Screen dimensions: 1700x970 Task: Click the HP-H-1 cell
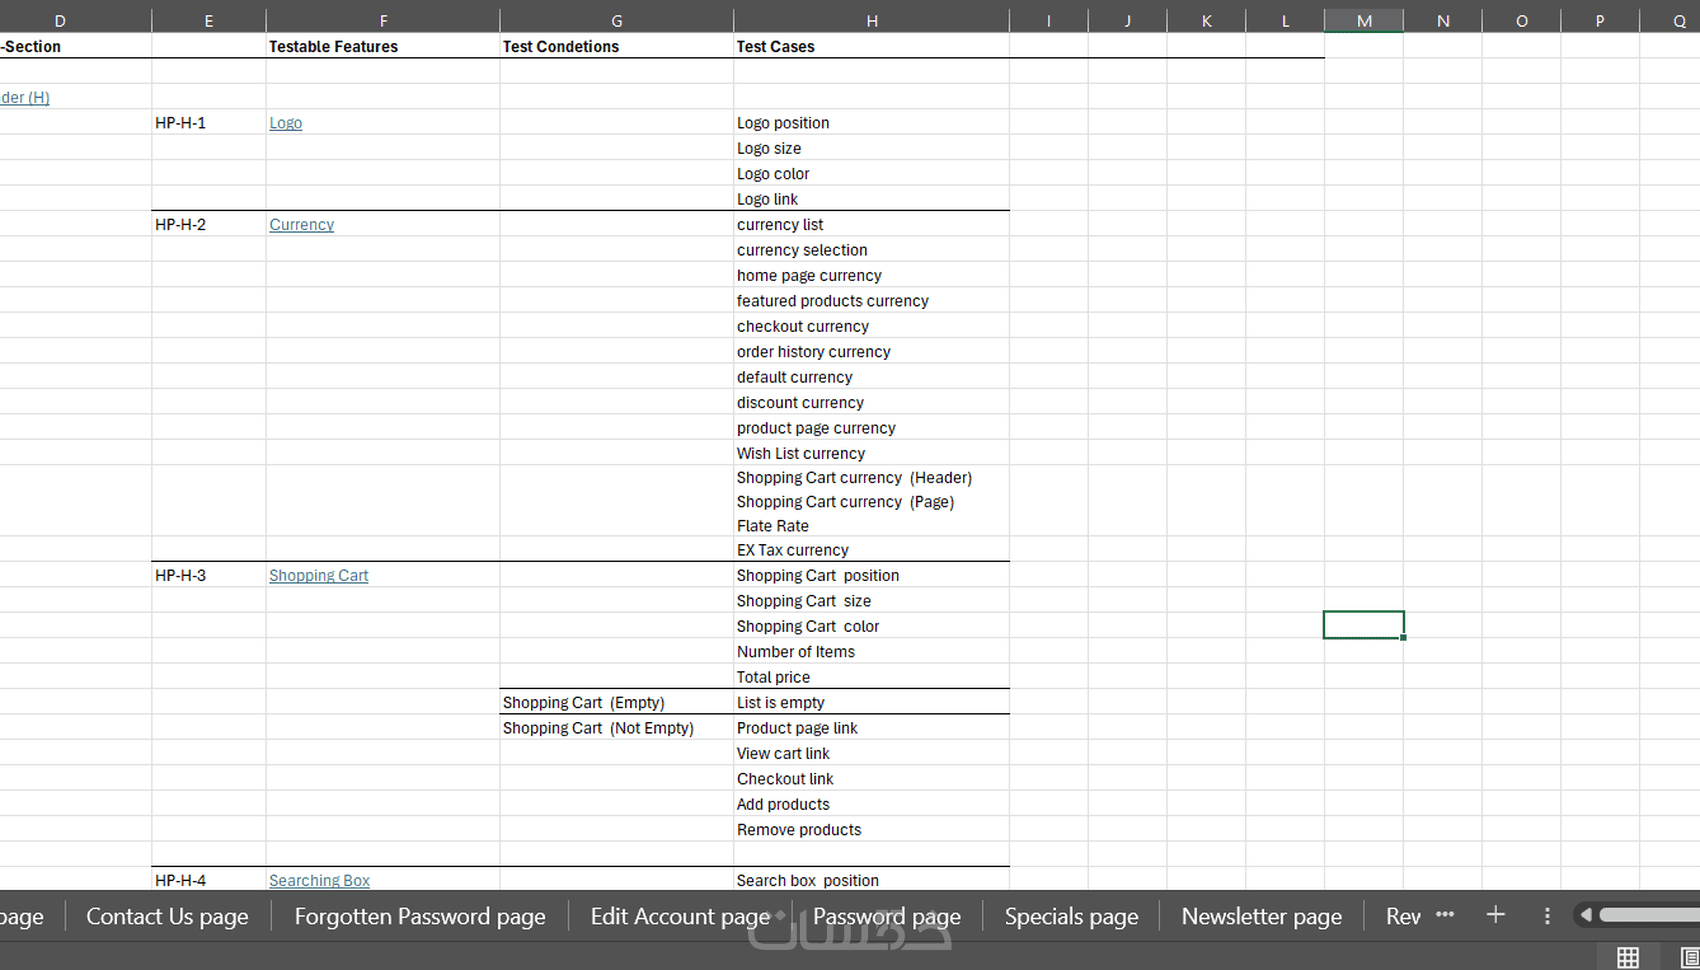[x=209, y=123]
